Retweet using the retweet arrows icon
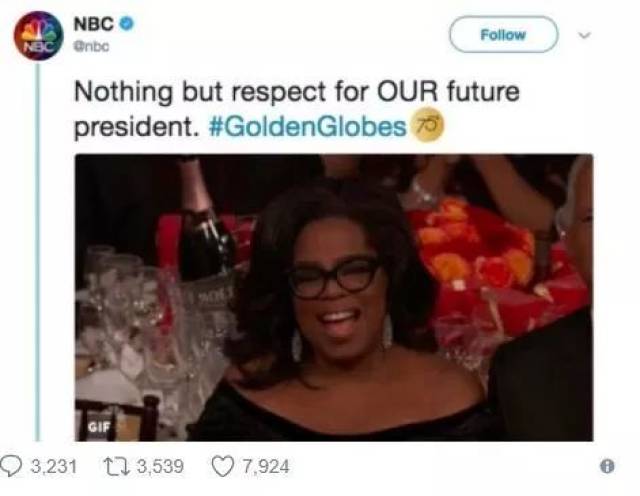 coord(117,466)
